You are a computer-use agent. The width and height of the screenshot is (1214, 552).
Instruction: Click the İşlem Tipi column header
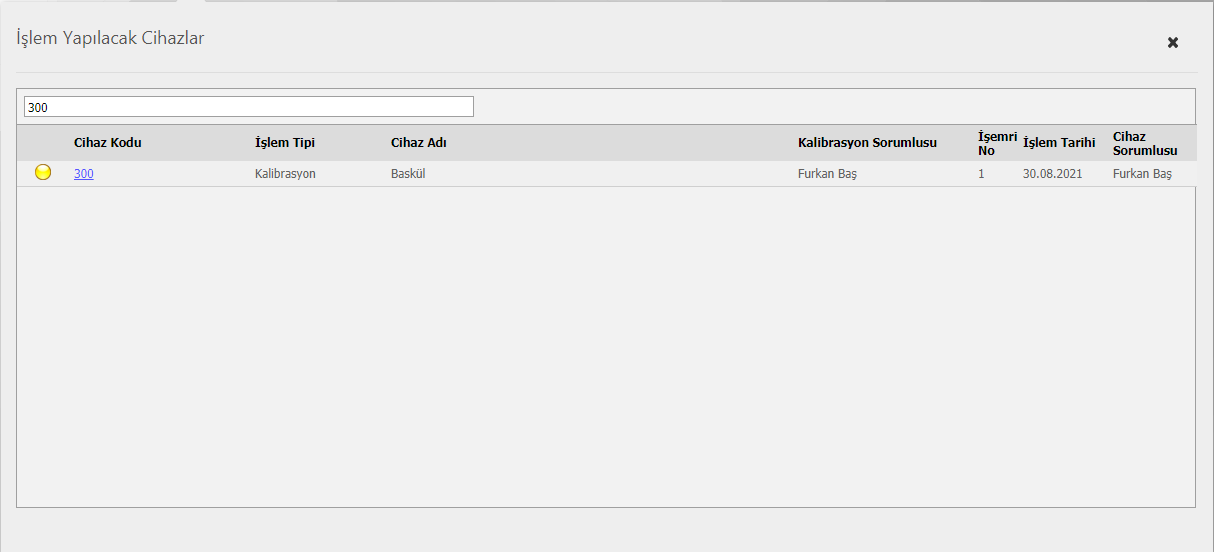[x=285, y=143]
